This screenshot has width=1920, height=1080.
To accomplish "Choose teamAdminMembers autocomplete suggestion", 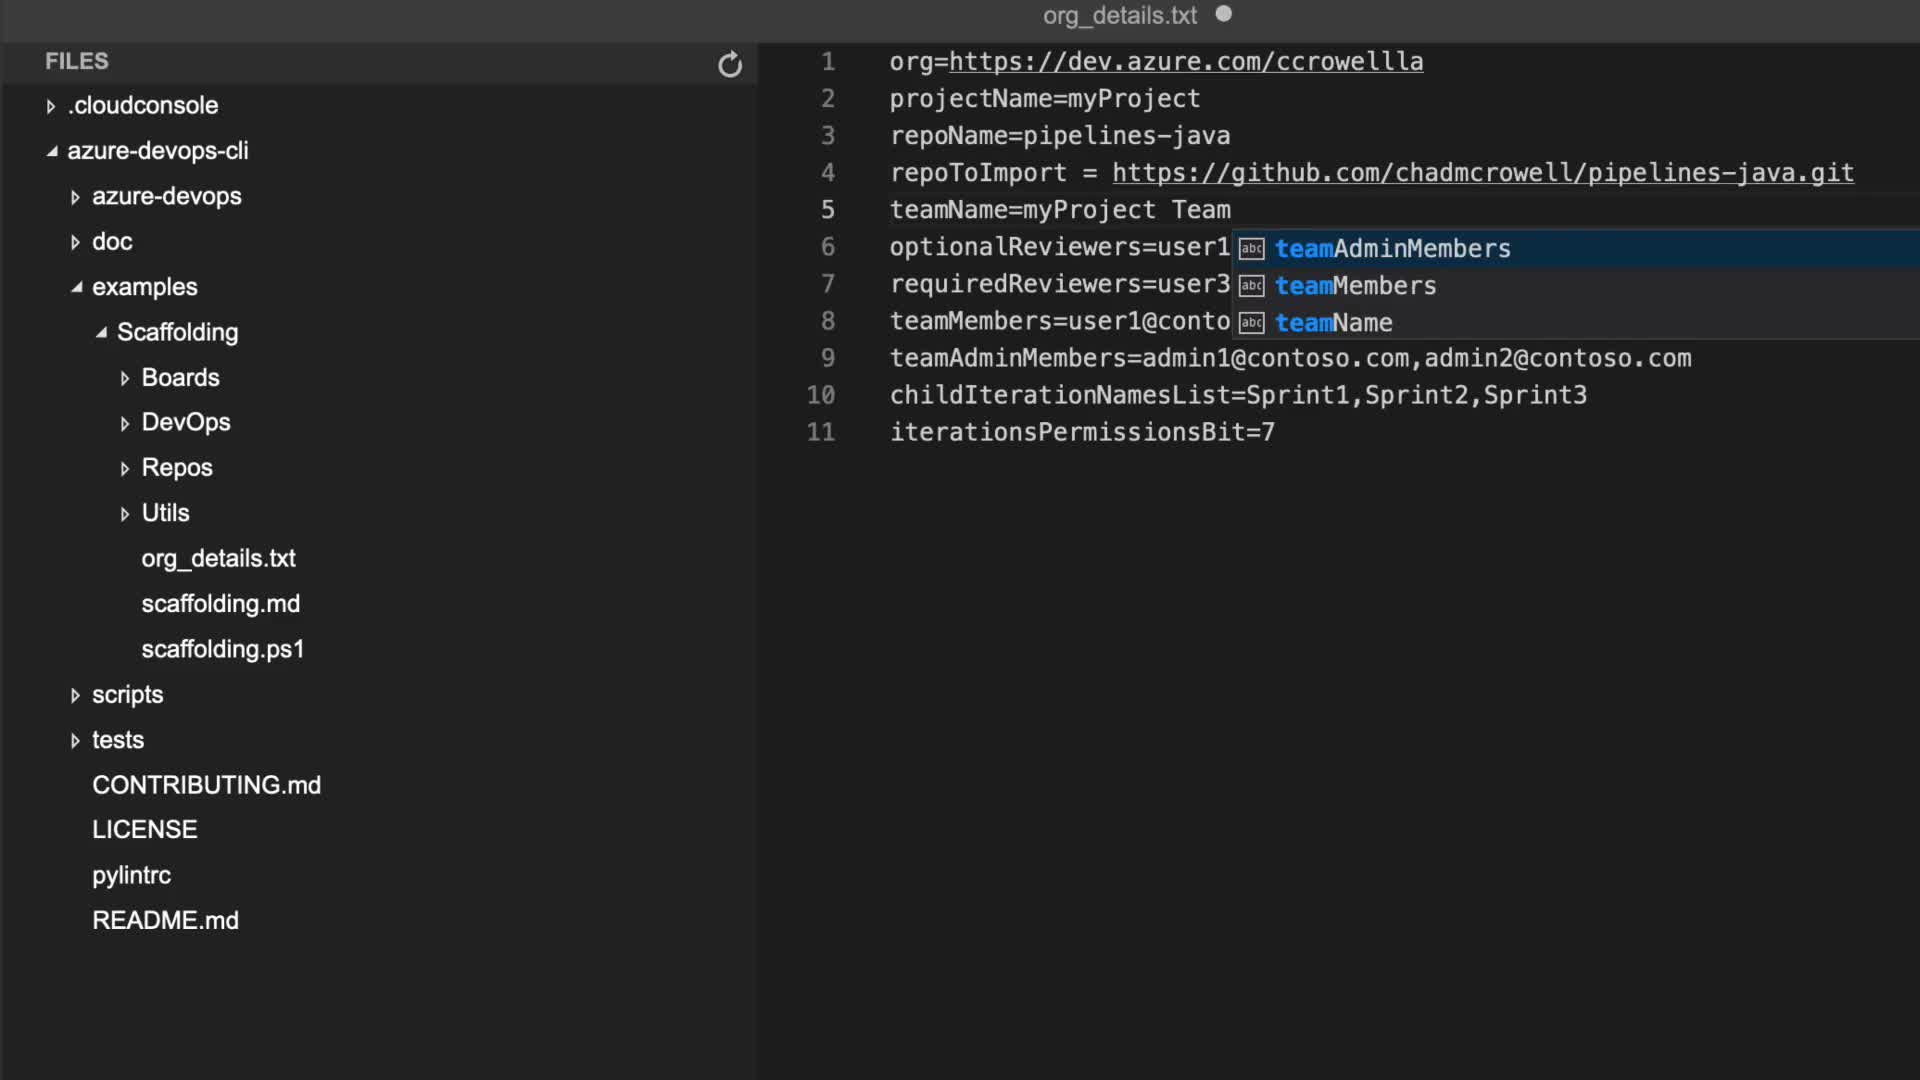I will pos(1392,249).
